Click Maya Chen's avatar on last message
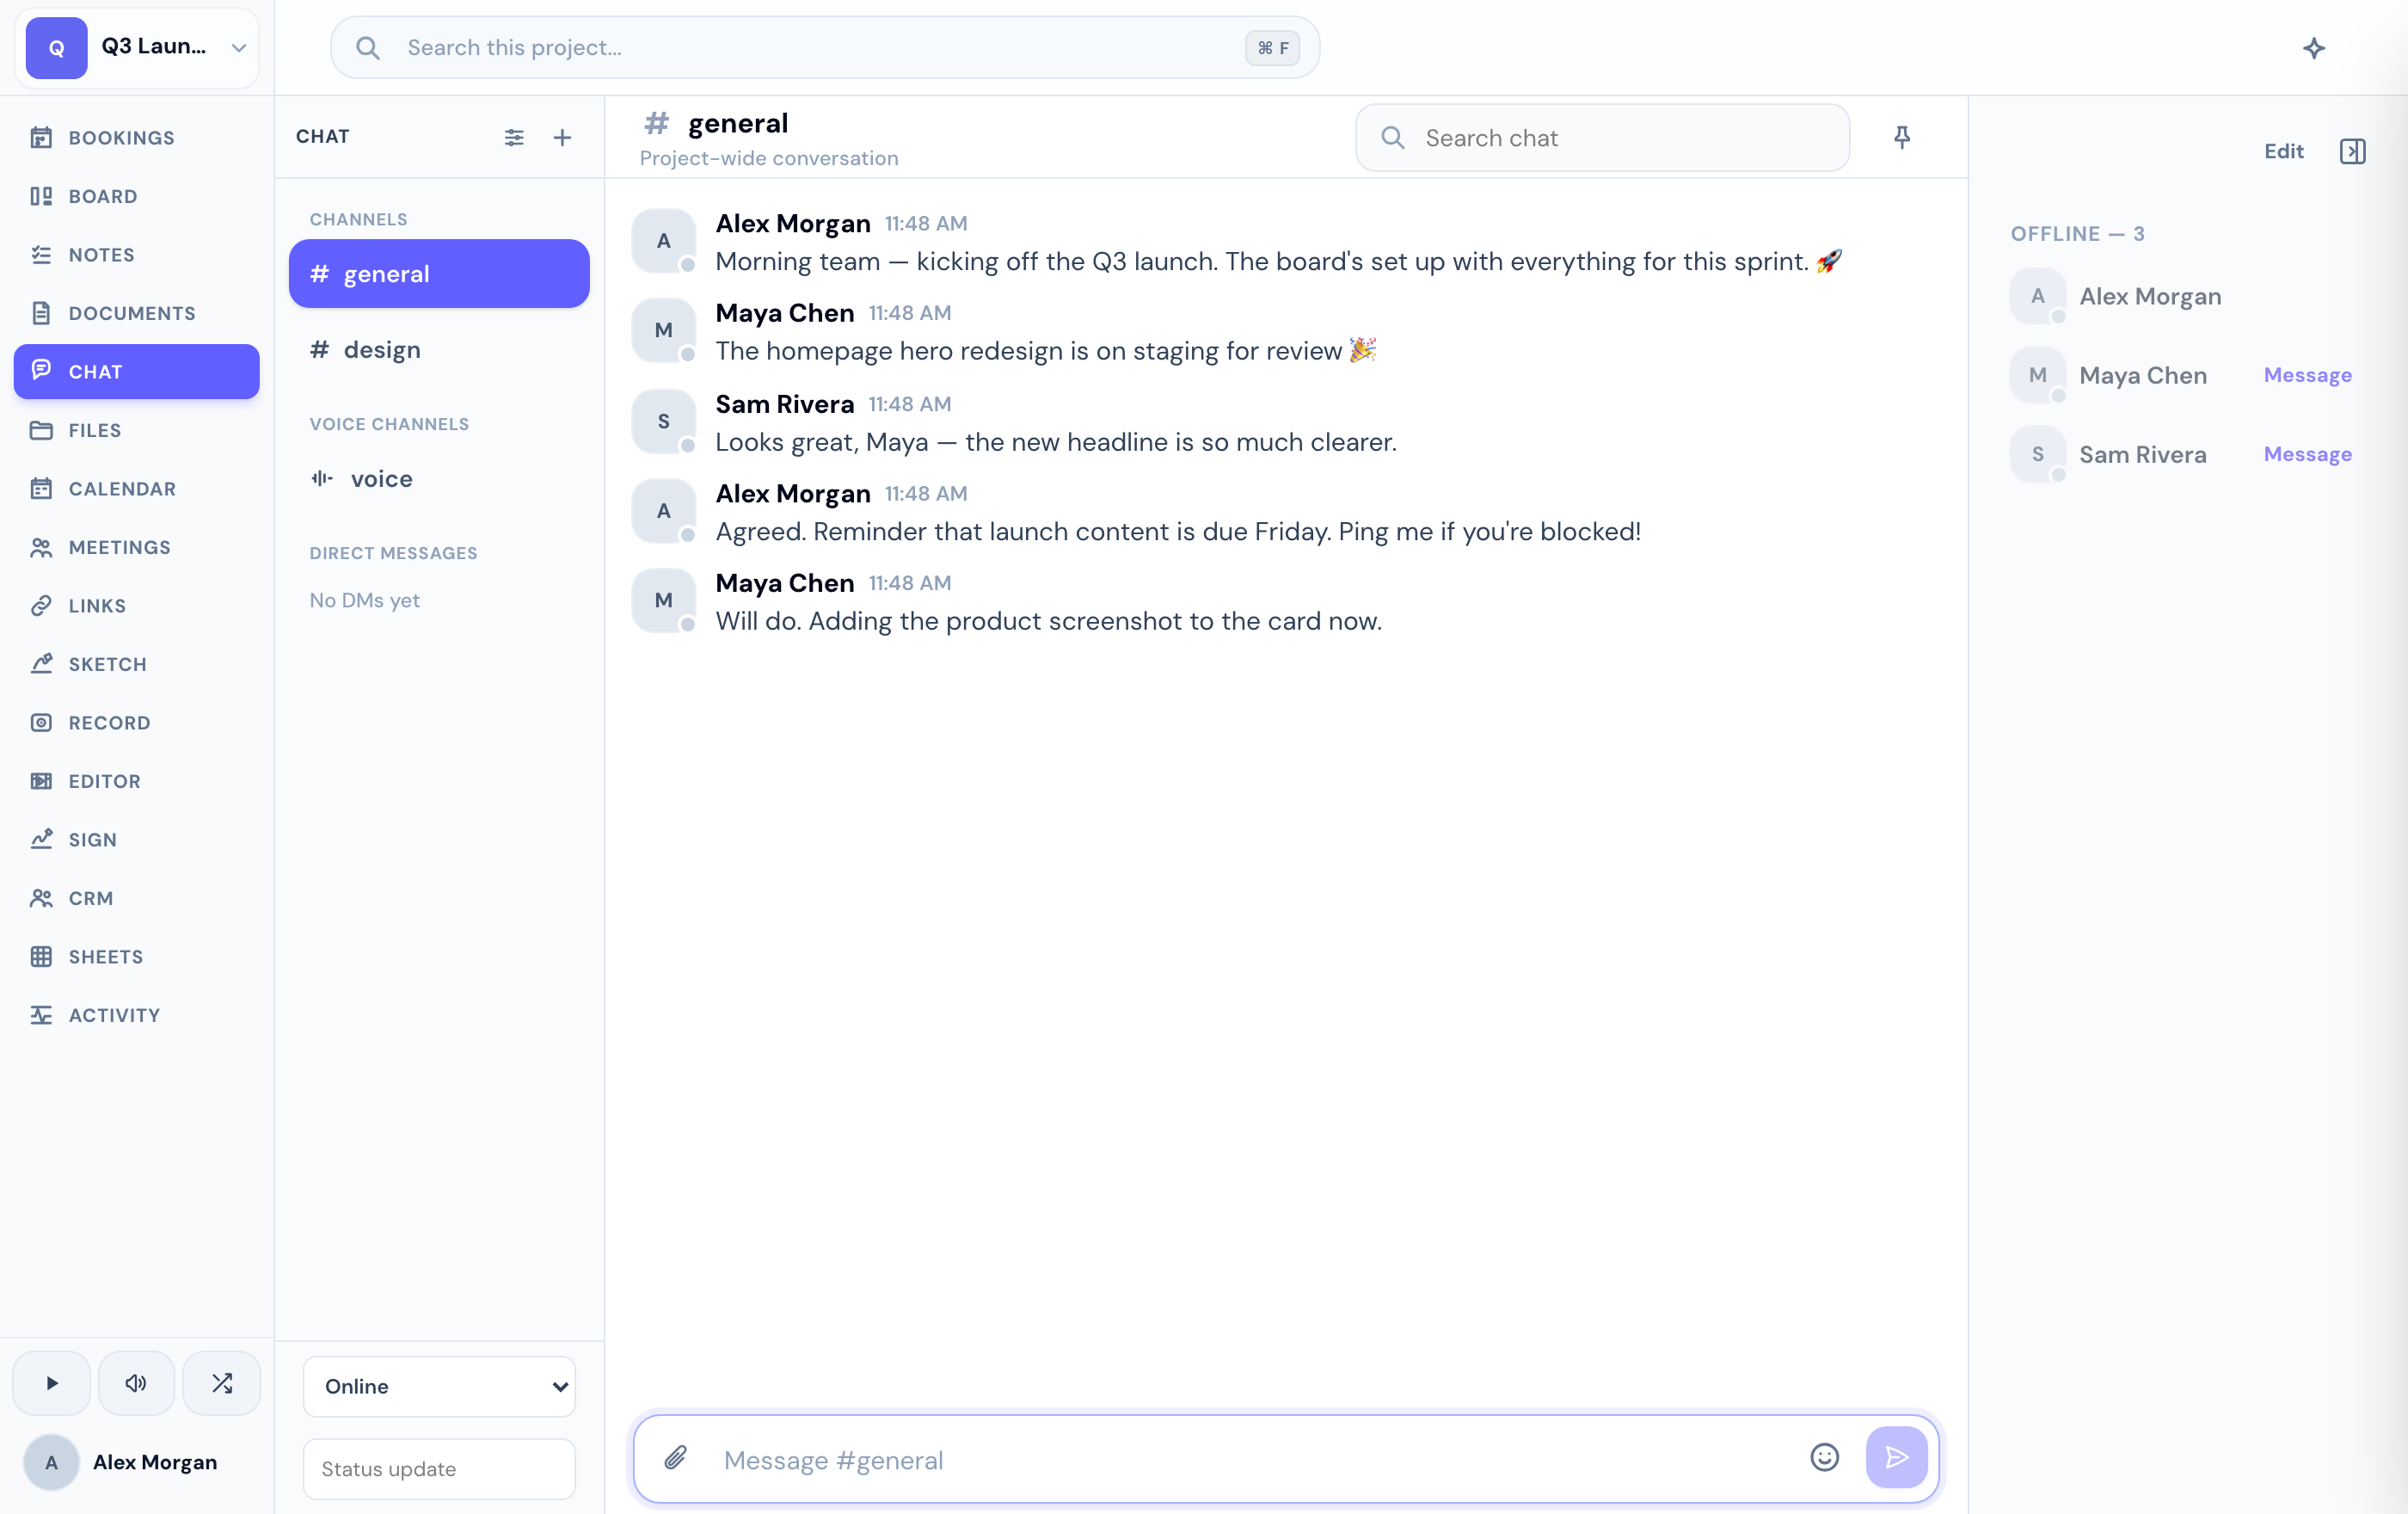2408x1514 pixels. click(663, 601)
